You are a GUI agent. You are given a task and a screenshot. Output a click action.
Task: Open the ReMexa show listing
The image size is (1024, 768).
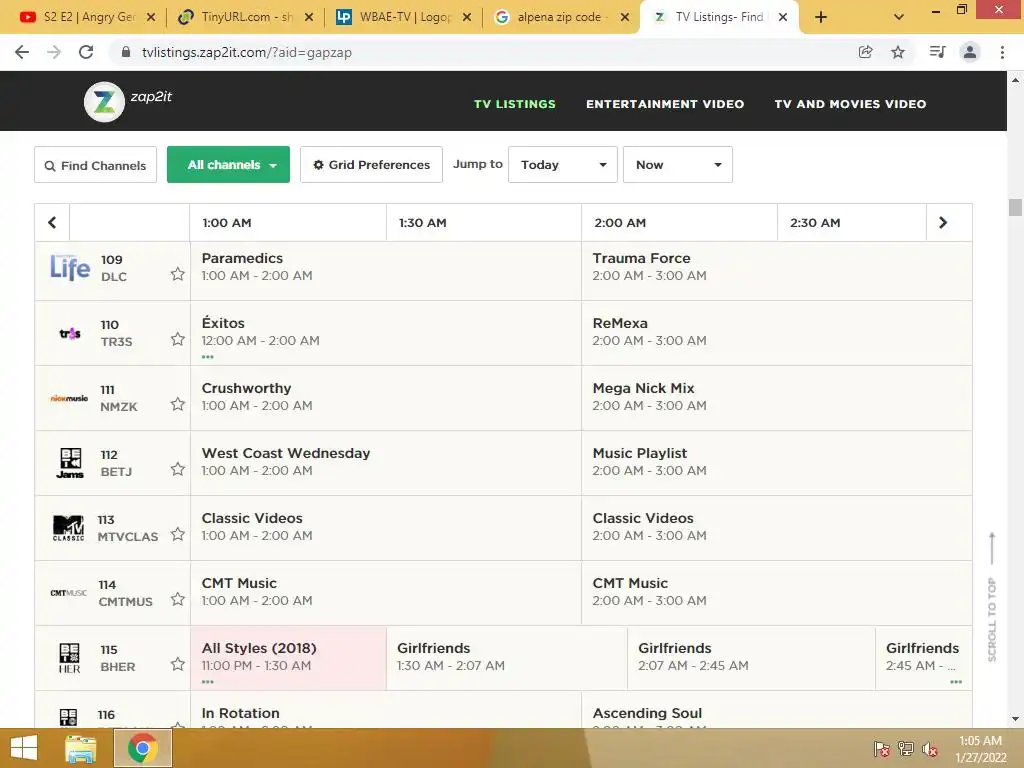point(776,333)
